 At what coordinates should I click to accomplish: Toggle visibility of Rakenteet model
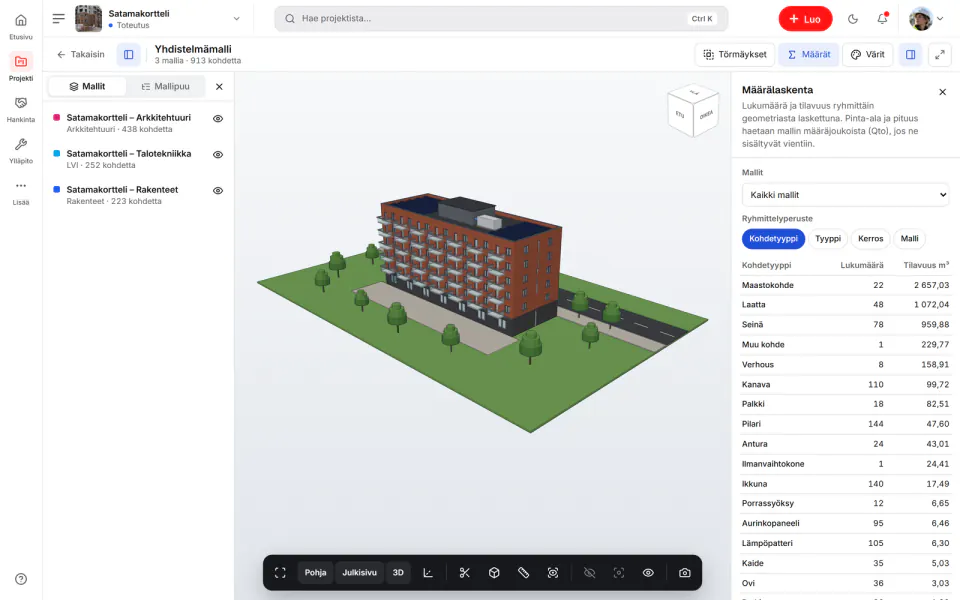tap(218, 191)
